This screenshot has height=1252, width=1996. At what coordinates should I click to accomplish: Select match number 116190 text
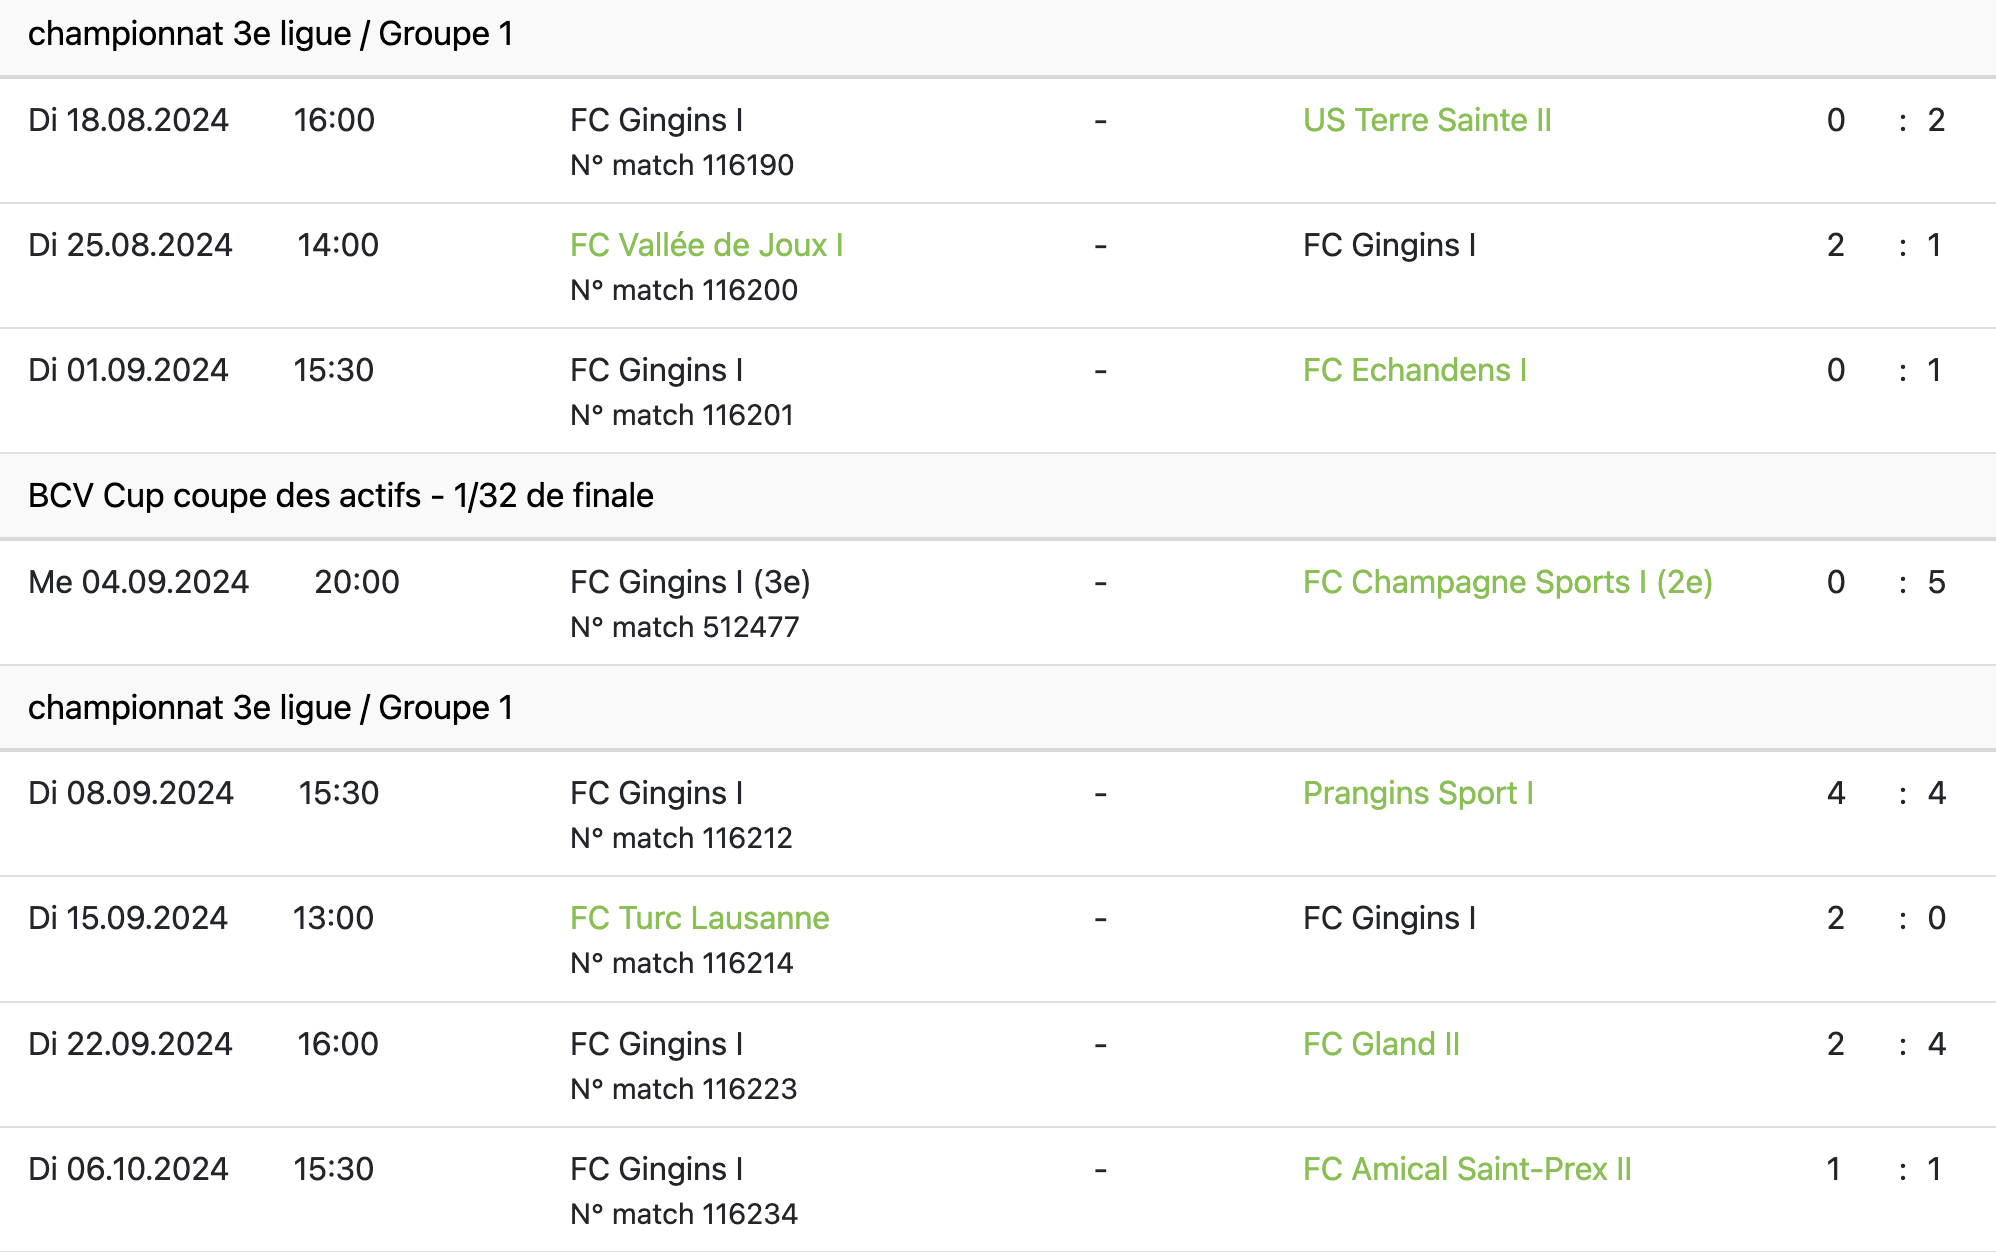pyautogui.click(x=682, y=165)
